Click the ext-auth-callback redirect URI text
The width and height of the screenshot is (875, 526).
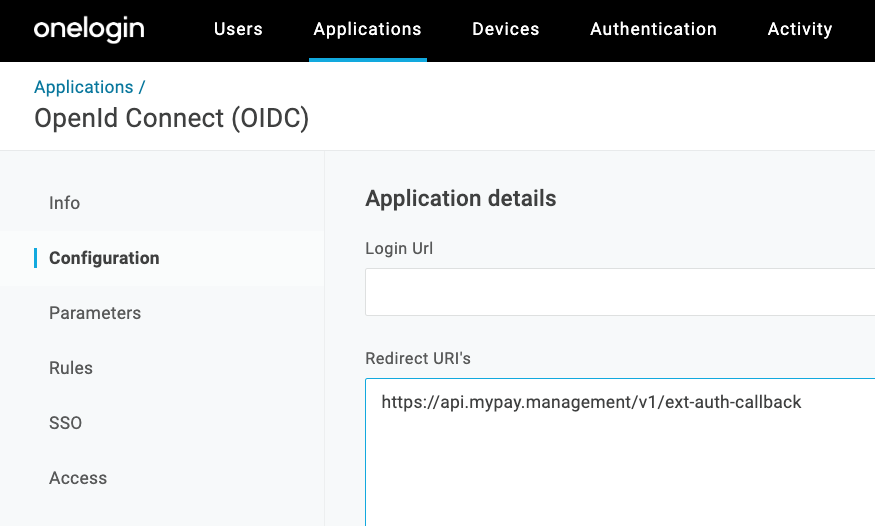click(x=592, y=402)
